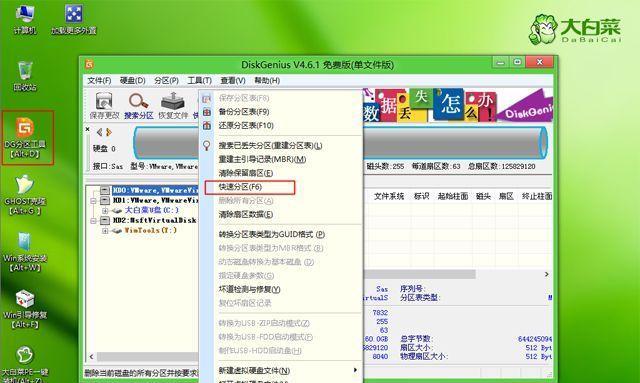Launch GHOST克隆 desktop shortcut
Viewport: 640px width, 383px height.
click(x=25, y=194)
